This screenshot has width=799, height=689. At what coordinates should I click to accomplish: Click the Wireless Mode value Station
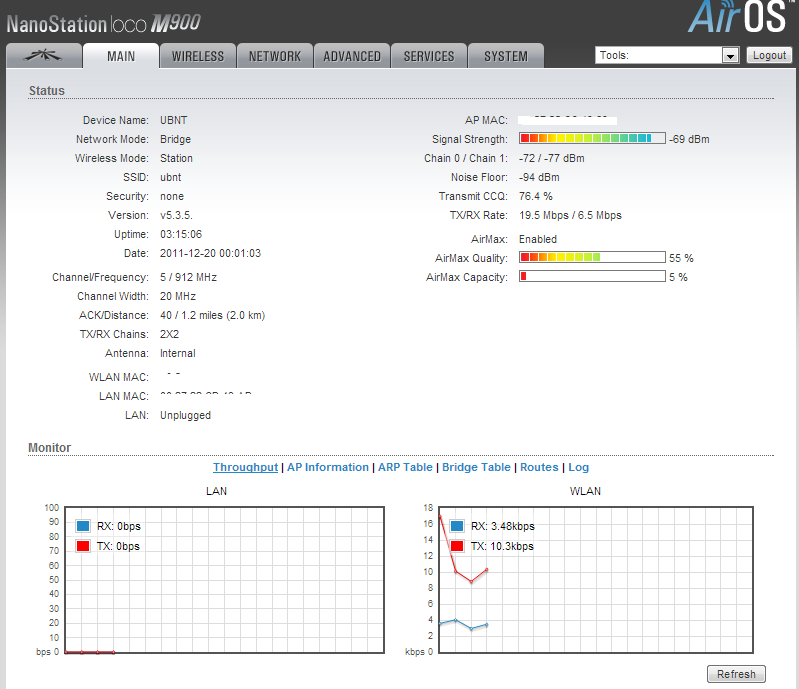click(x=176, y=158)
